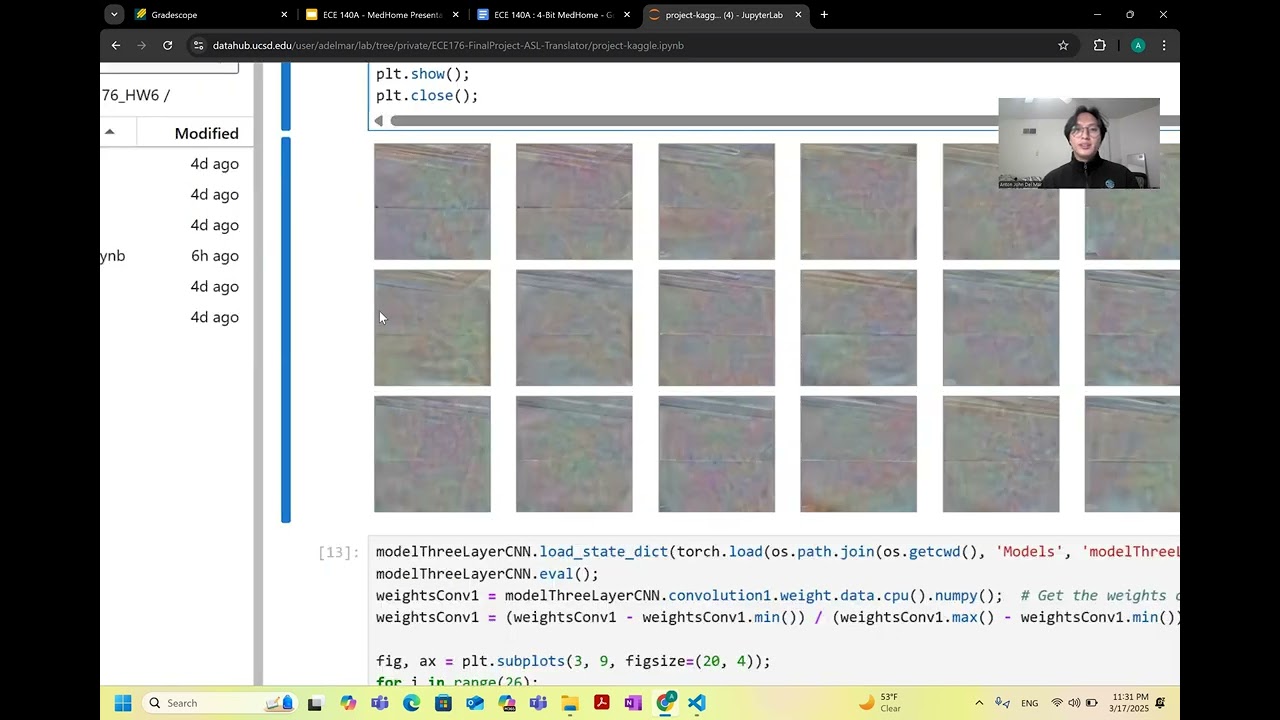Focus the address bar URL
Image resolution: width=1280 pixels, height=720 pixels.
tap(448, 45)
